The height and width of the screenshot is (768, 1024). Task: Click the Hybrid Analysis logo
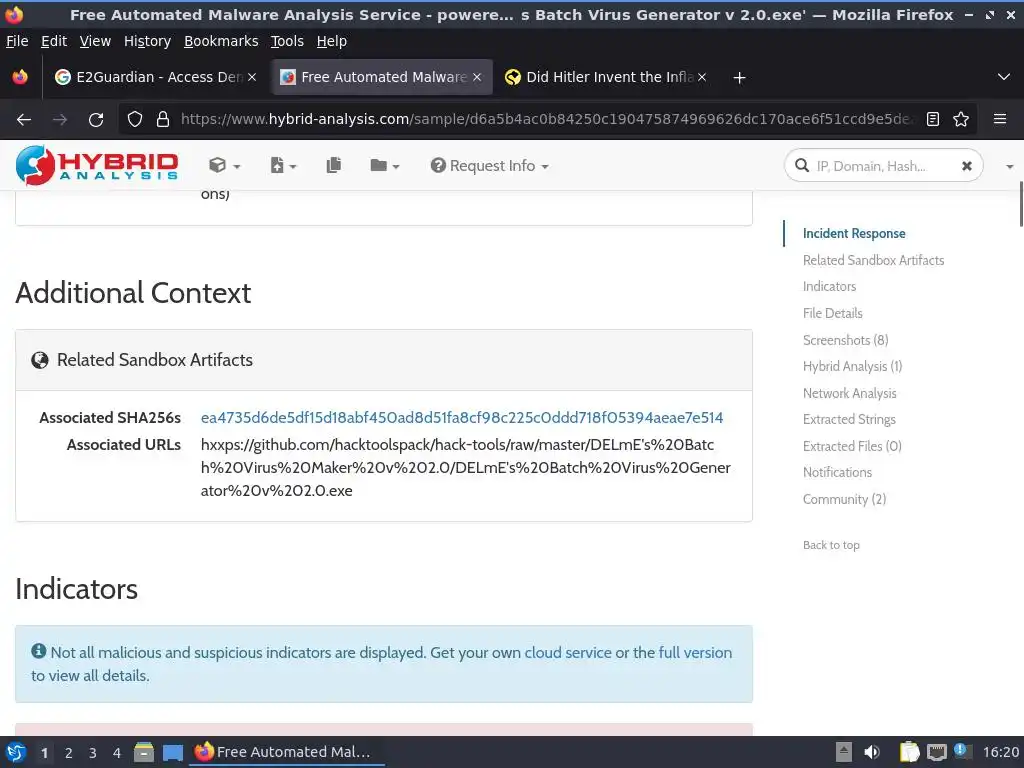97,165
